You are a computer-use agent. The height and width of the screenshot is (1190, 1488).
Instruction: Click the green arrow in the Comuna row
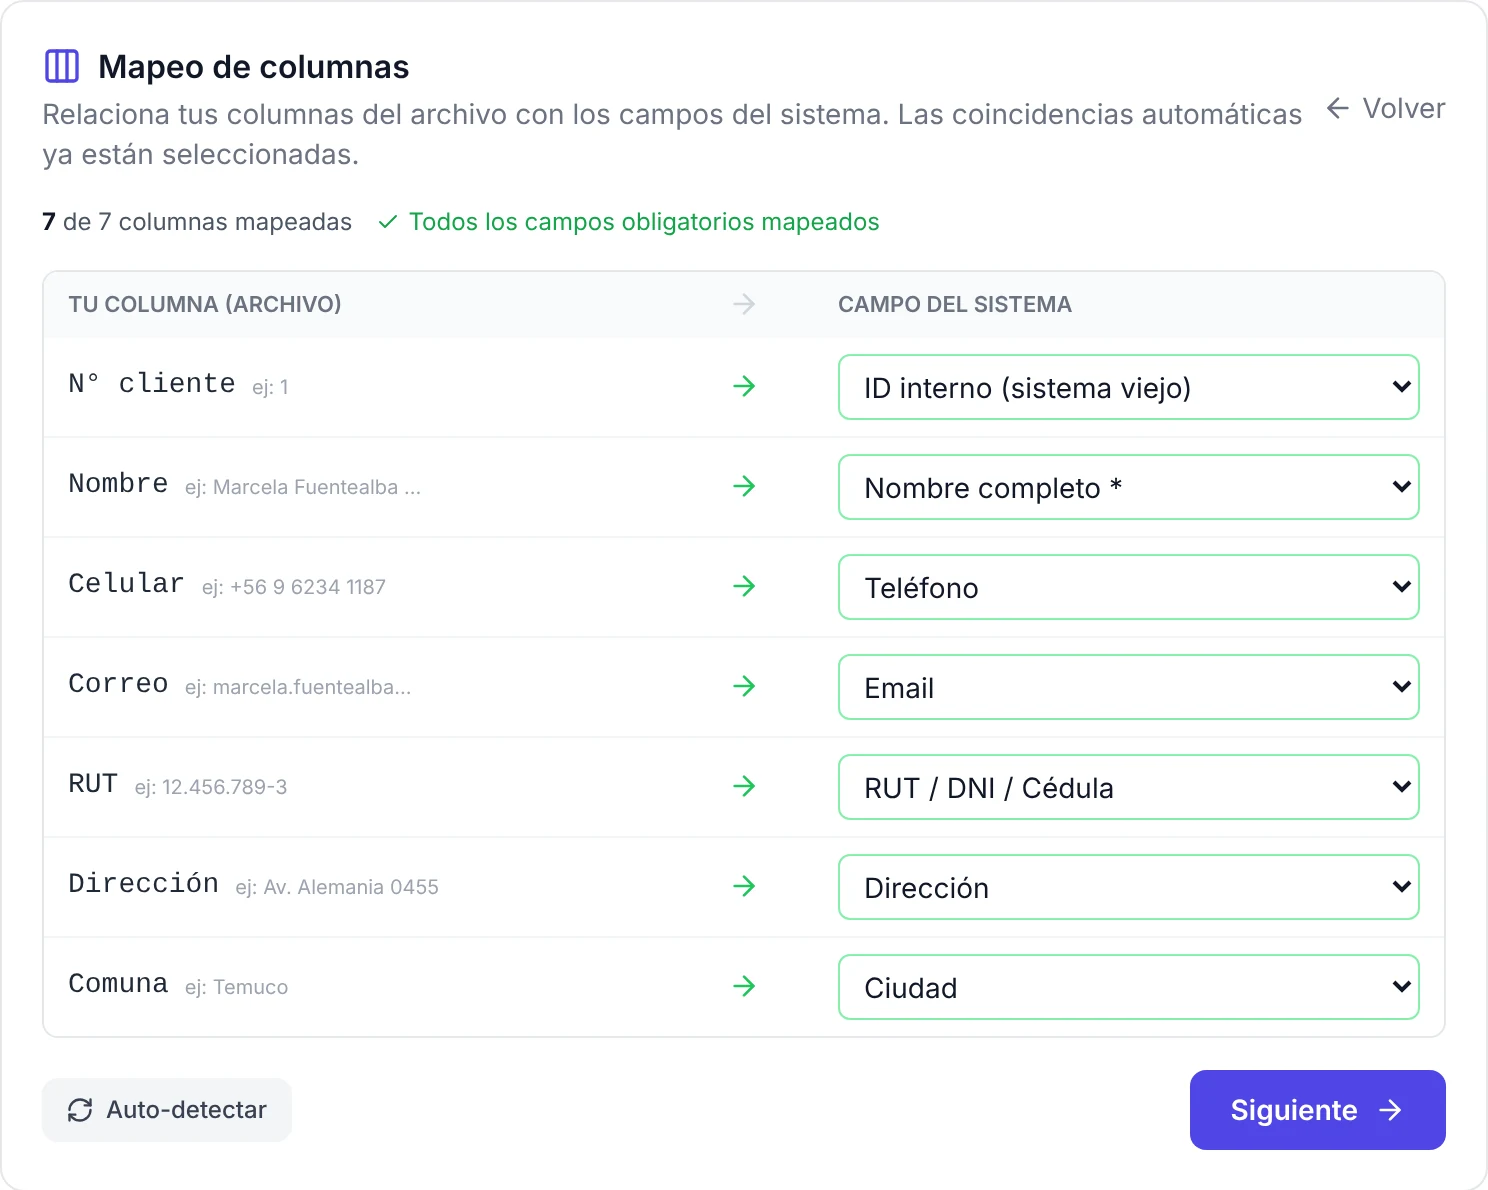pyautogui.click(x=744, y=986)
